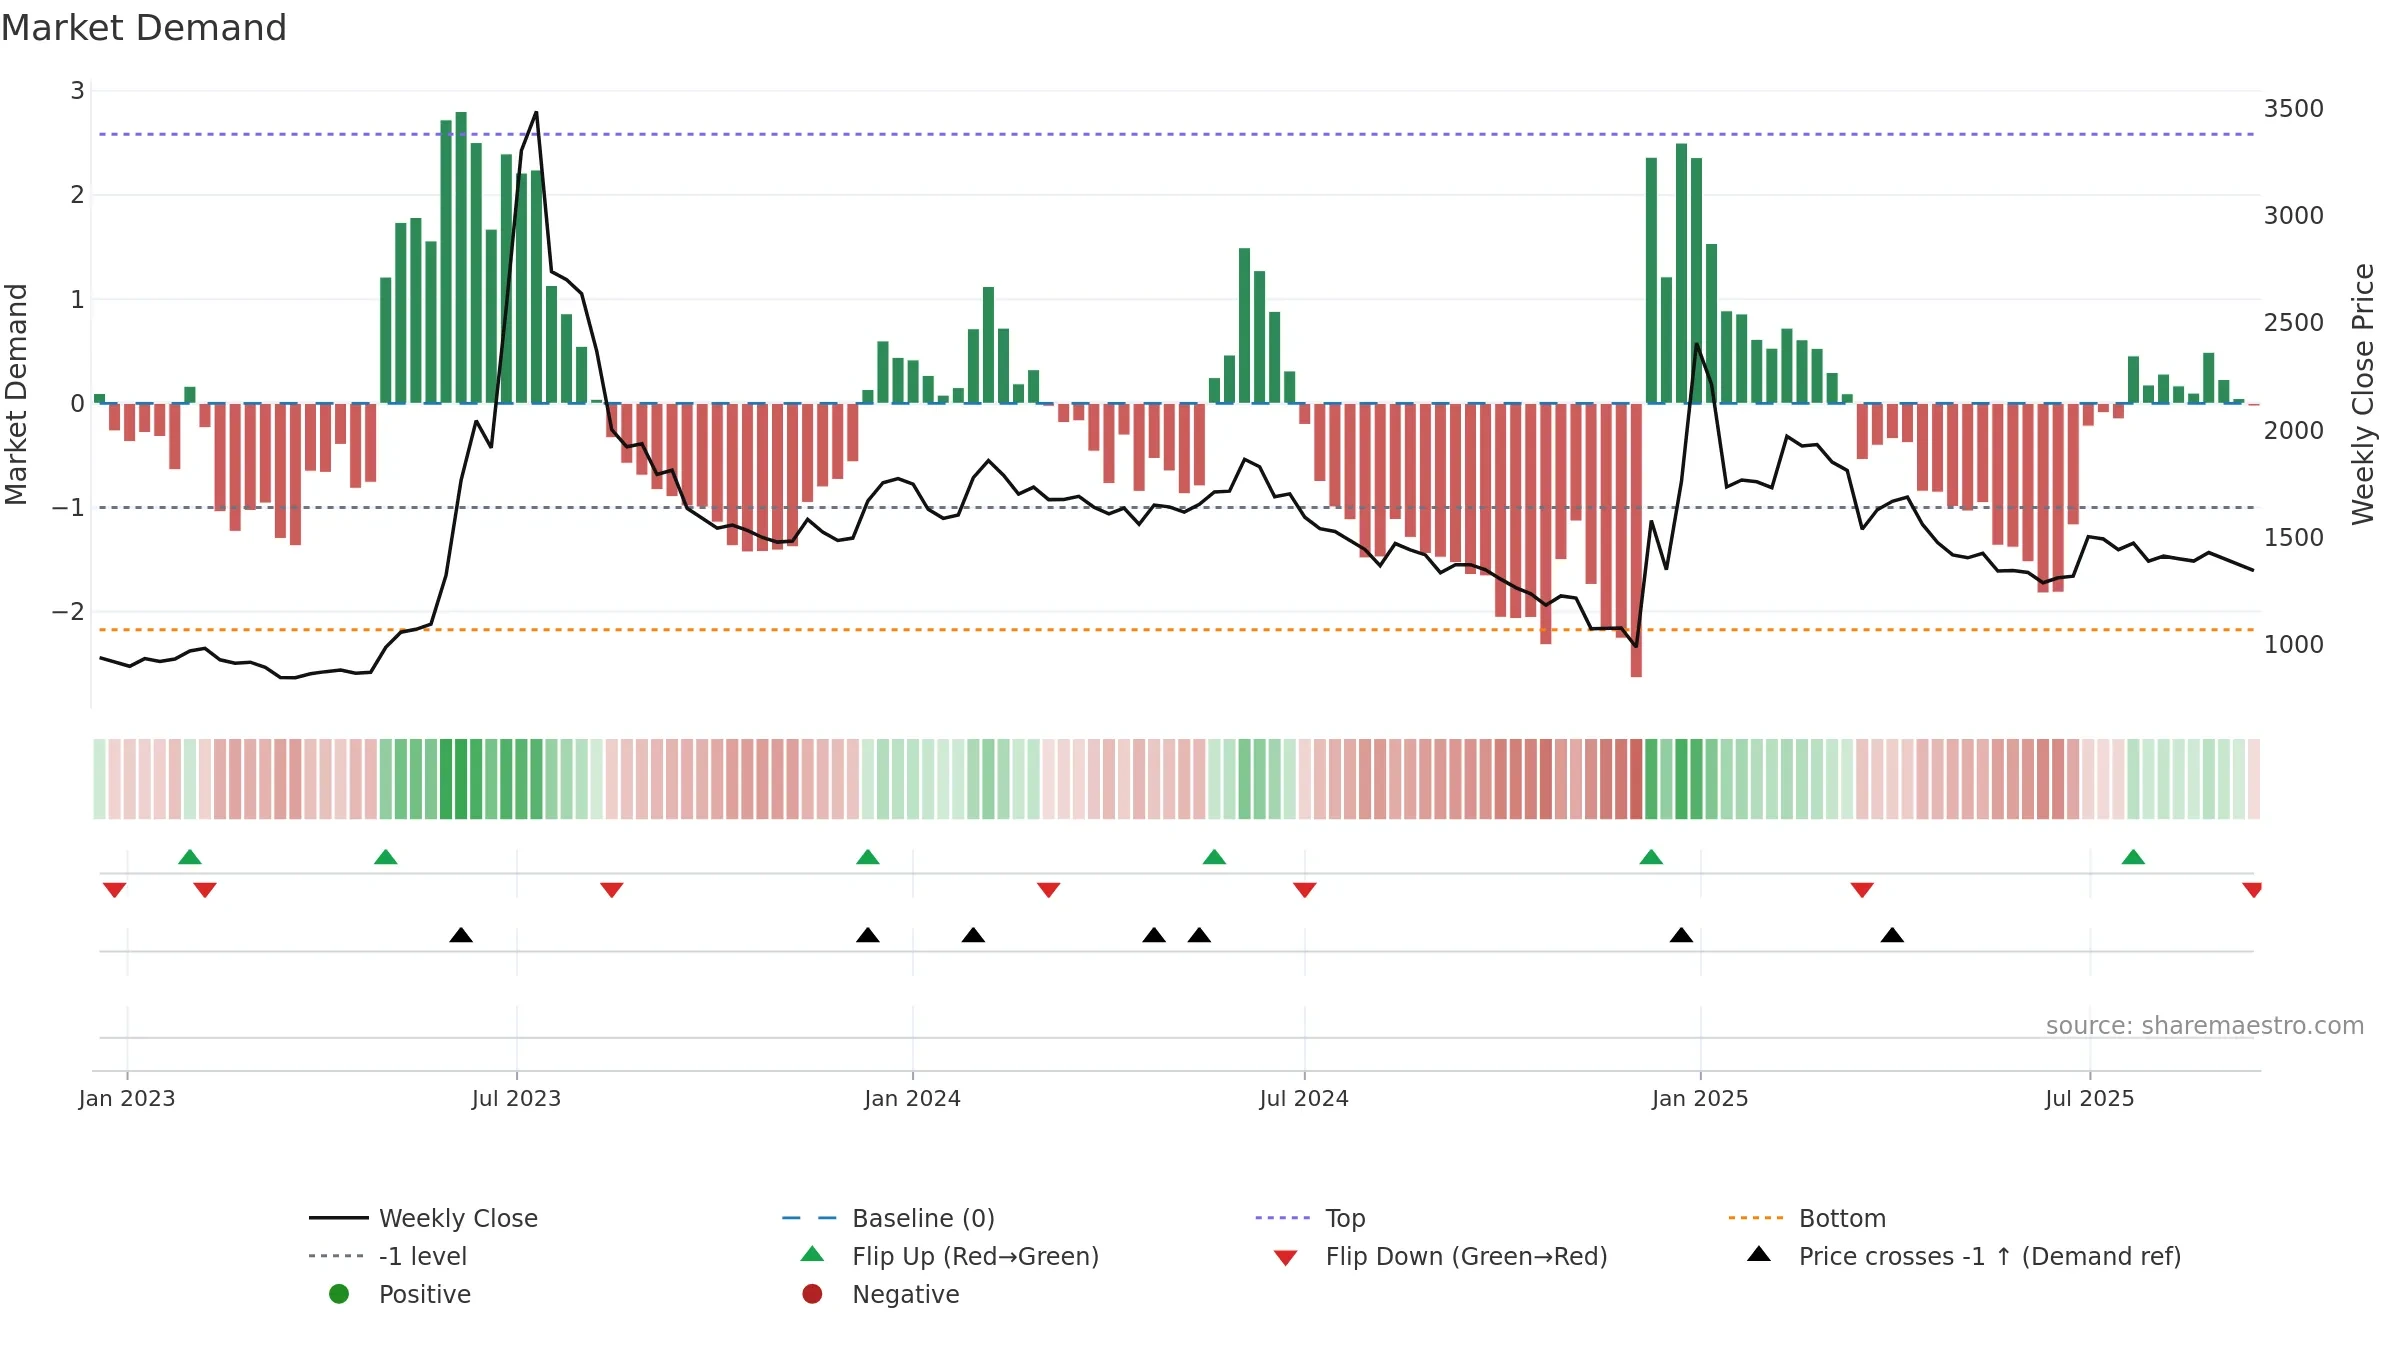This screenshot has width=2400, height=1350.
Task: Click the Baseline (0) legend dash sample
Action: point(809,1218)
